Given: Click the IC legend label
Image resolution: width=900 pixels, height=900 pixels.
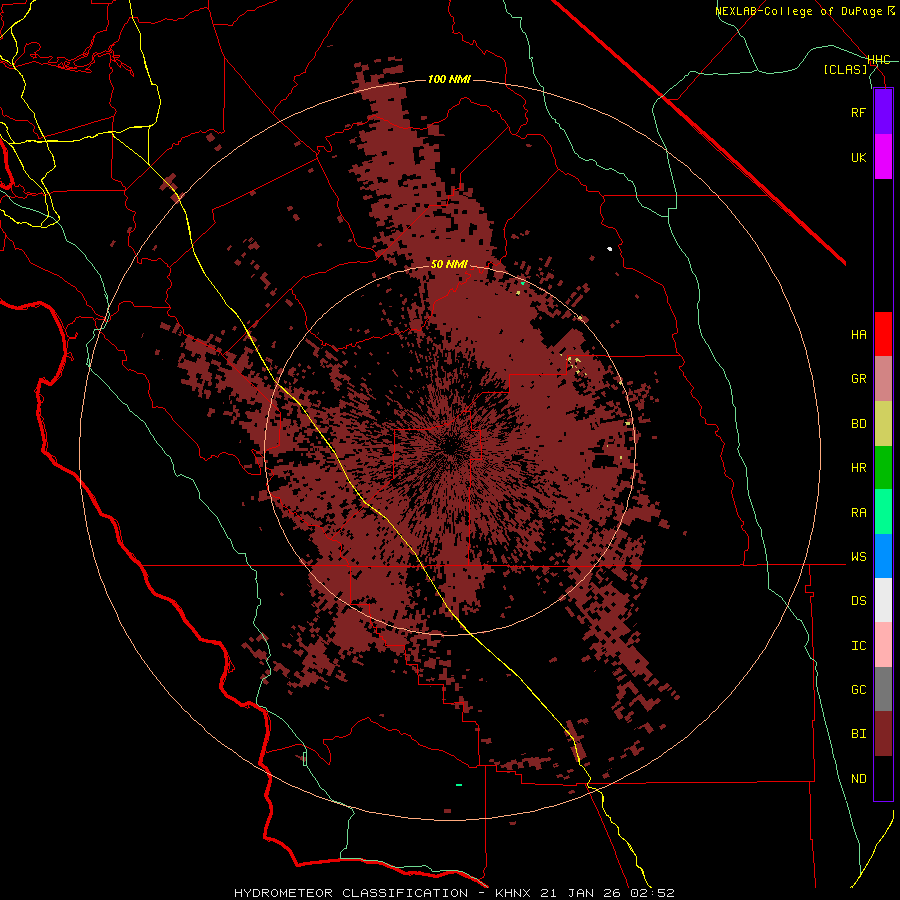Looking at the screenshot, I should click(x=858, y=645).
